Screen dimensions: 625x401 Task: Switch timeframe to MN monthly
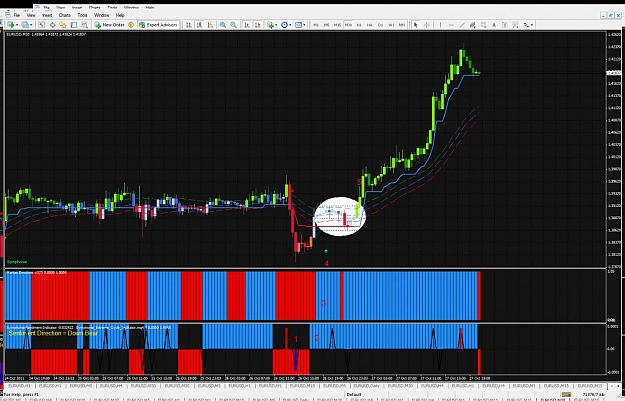tap(402, 25)
